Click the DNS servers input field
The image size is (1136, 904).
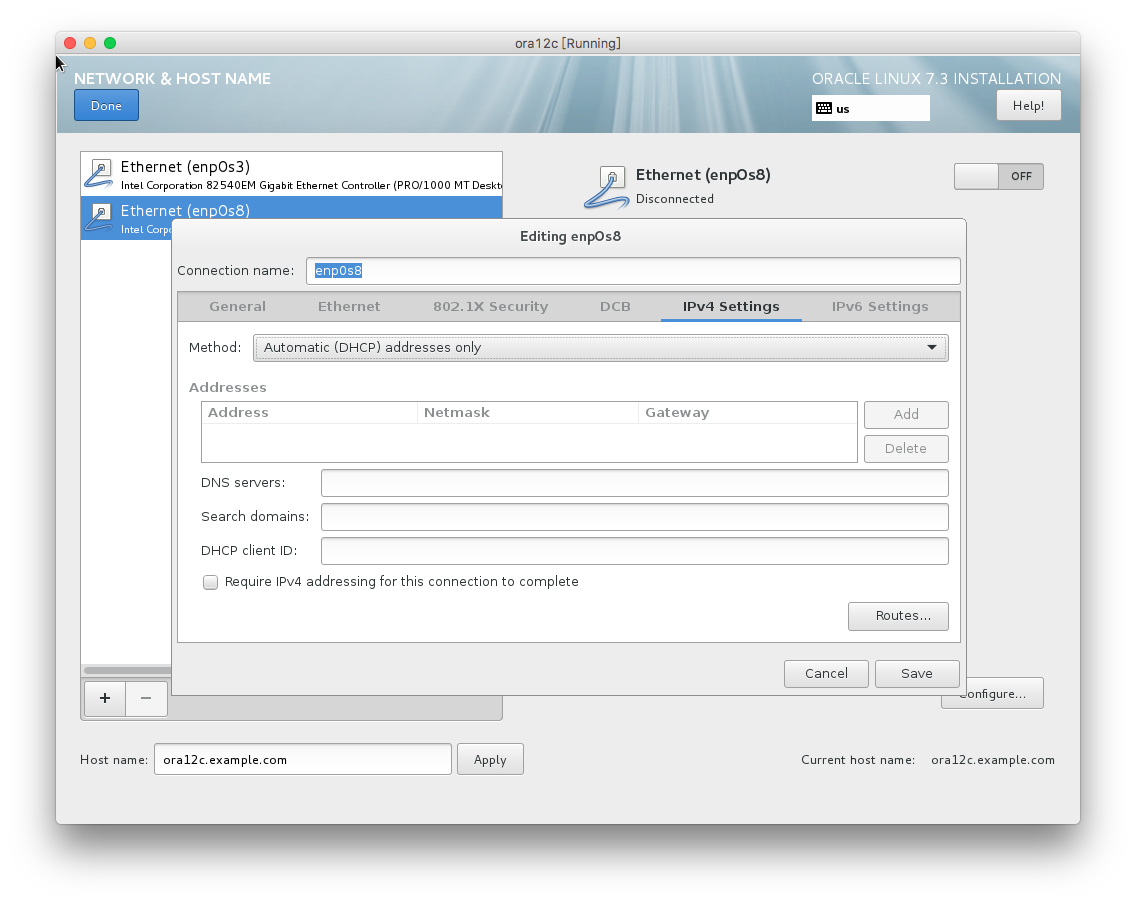(x=635, y=483)
